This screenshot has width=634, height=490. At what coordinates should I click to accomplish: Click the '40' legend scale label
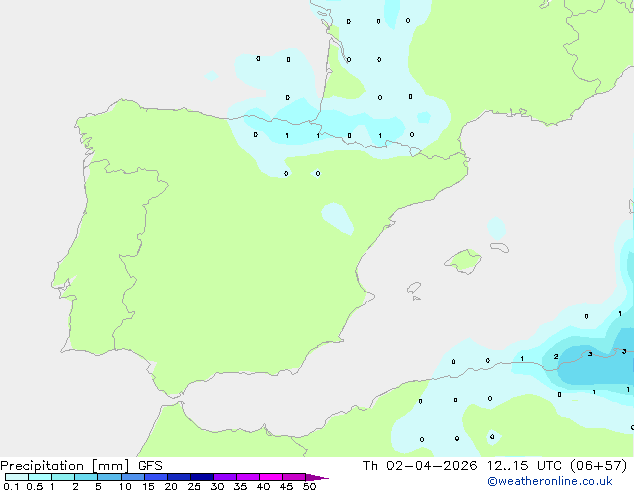click(263, 486)
